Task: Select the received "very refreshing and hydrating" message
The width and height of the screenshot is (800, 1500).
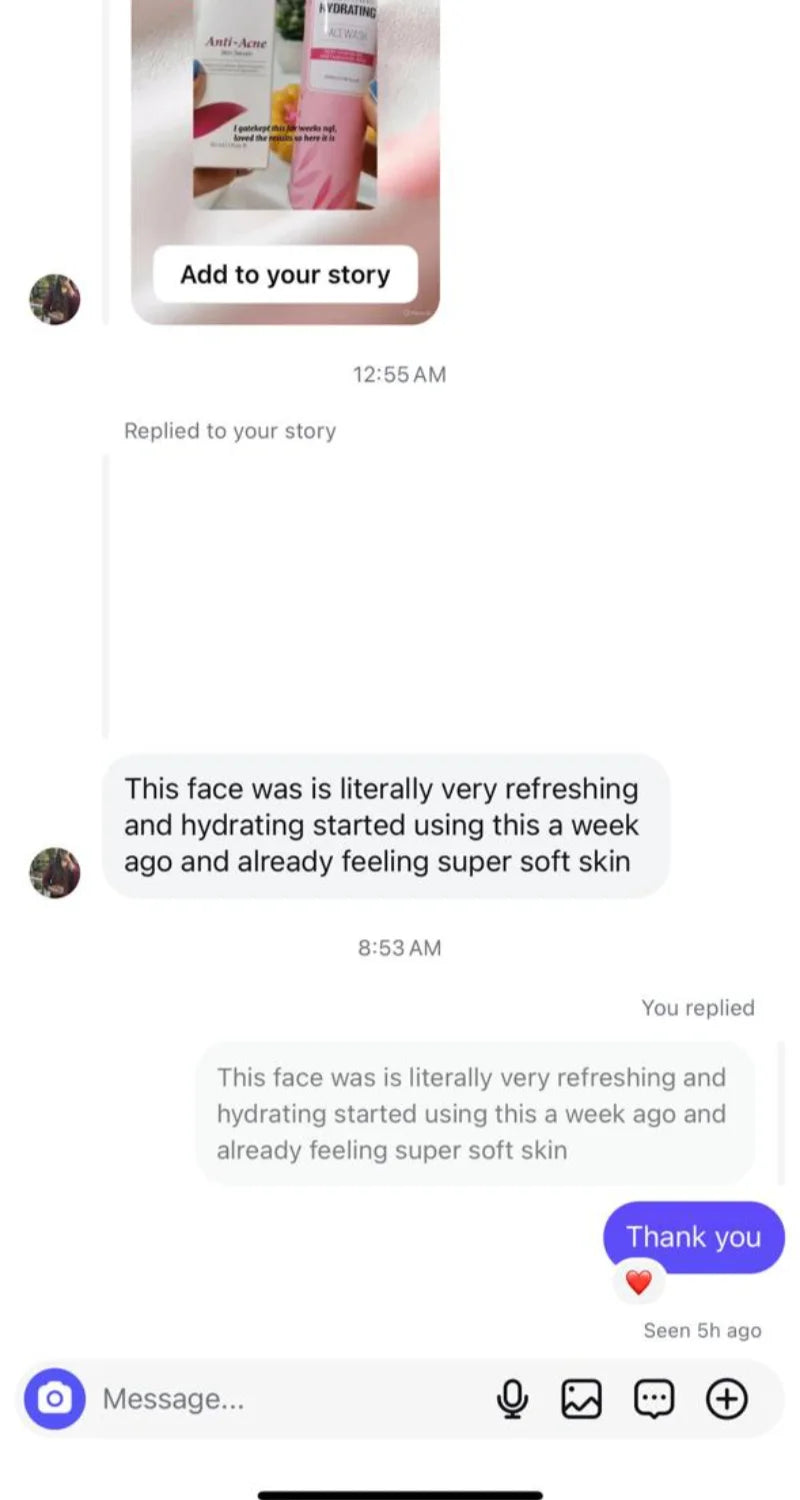Action: [x=386, y=825]
